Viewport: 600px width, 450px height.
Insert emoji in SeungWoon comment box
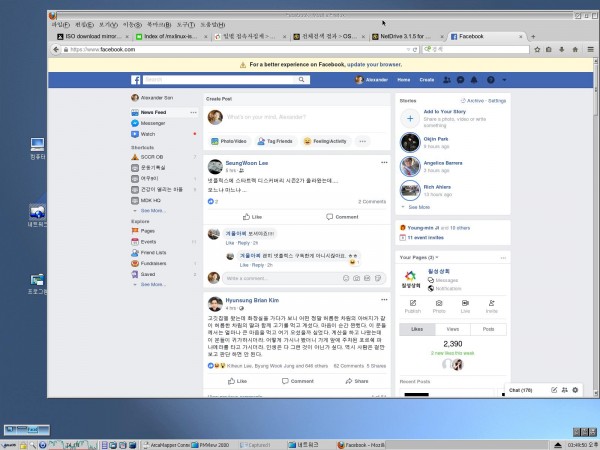pyautogui.click(x=346, y=278)
